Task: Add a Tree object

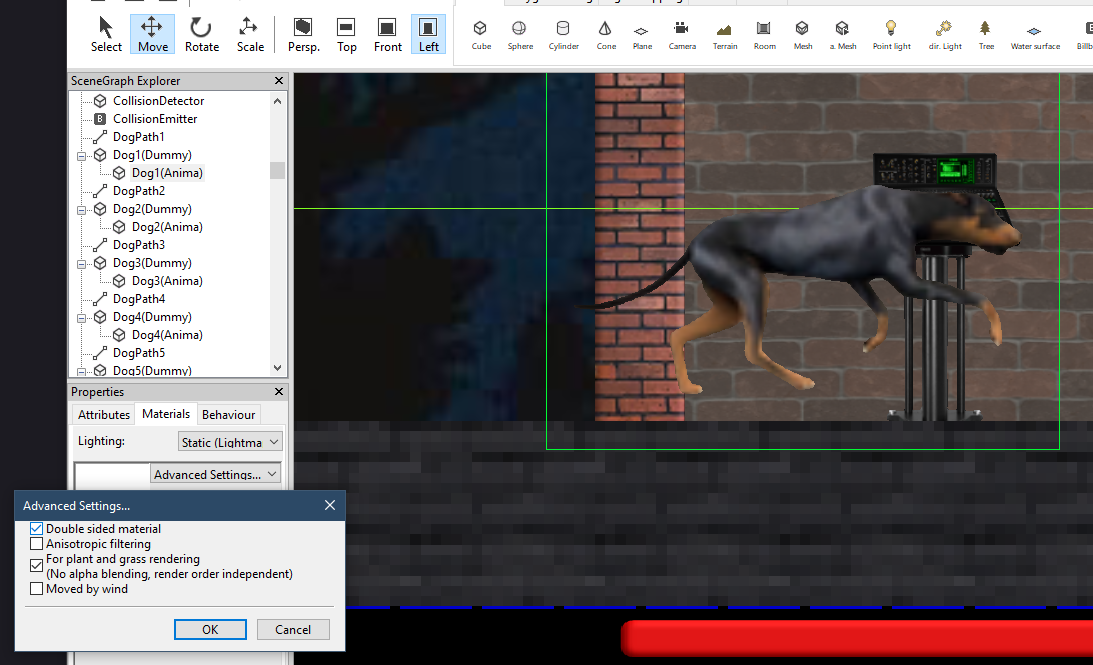Action: coord(986,35)
